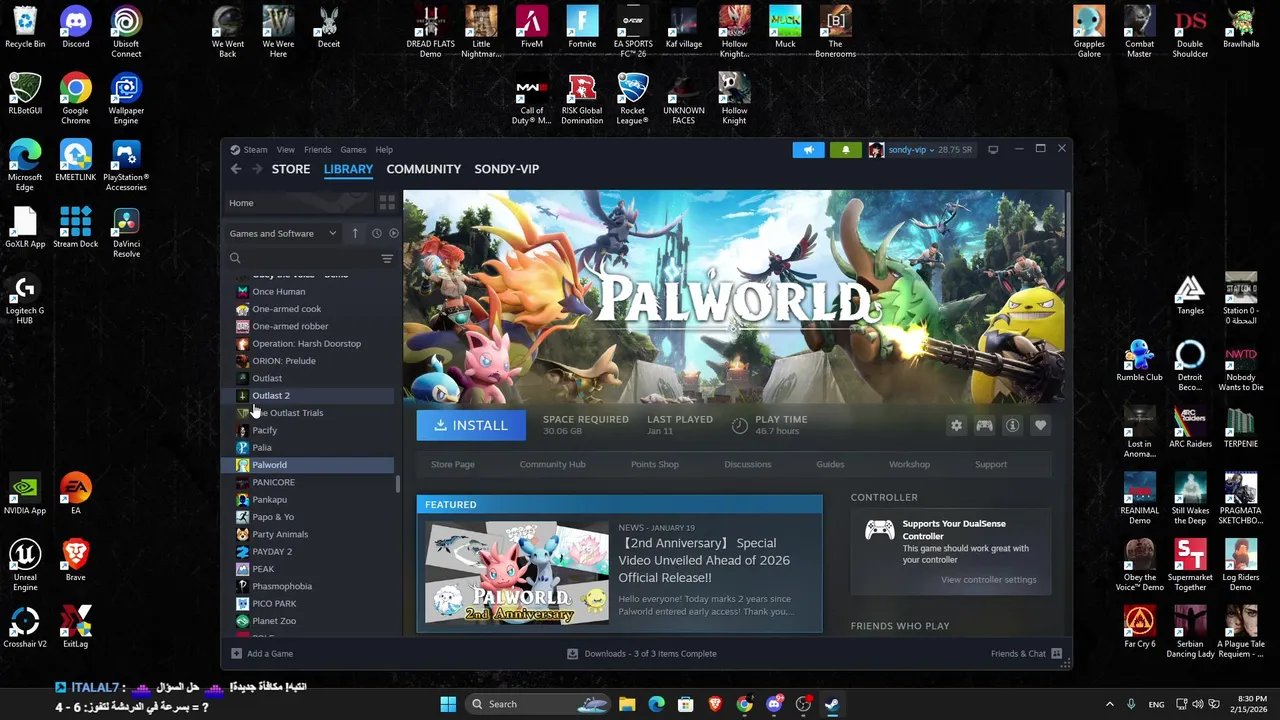The height and width of the screenshot is (720, 1280).
Task: Open Palworld Community Hub link
Action: pyautogui.click(x=552, y=464)
